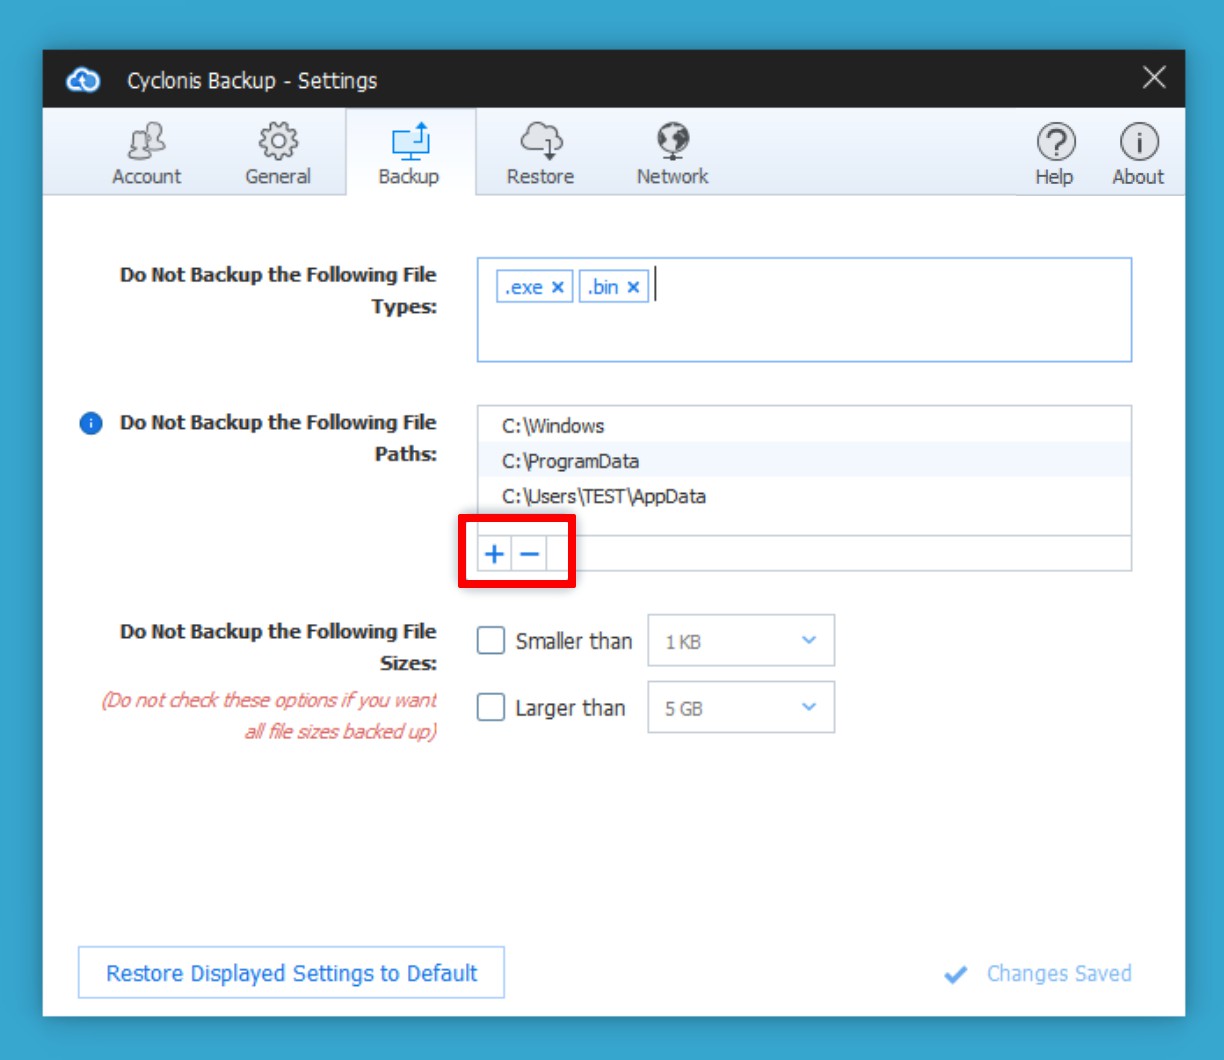Switch to the General gear tab

point(278,154)
